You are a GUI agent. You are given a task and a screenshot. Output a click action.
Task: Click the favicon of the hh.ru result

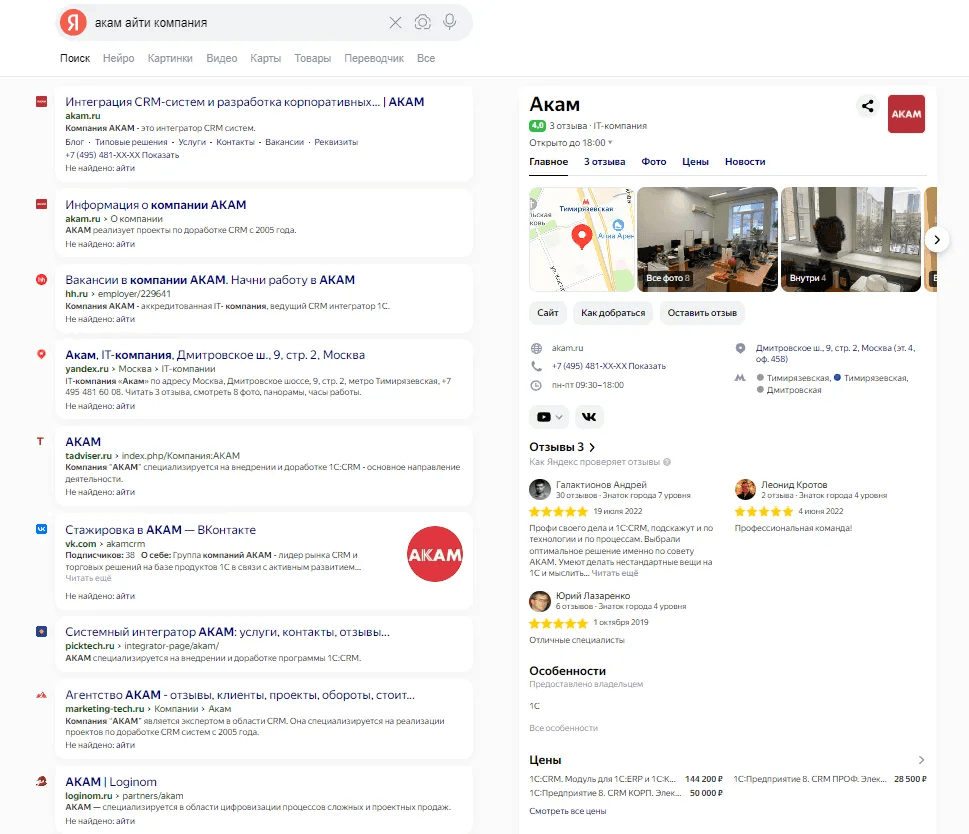click(41, 279)
